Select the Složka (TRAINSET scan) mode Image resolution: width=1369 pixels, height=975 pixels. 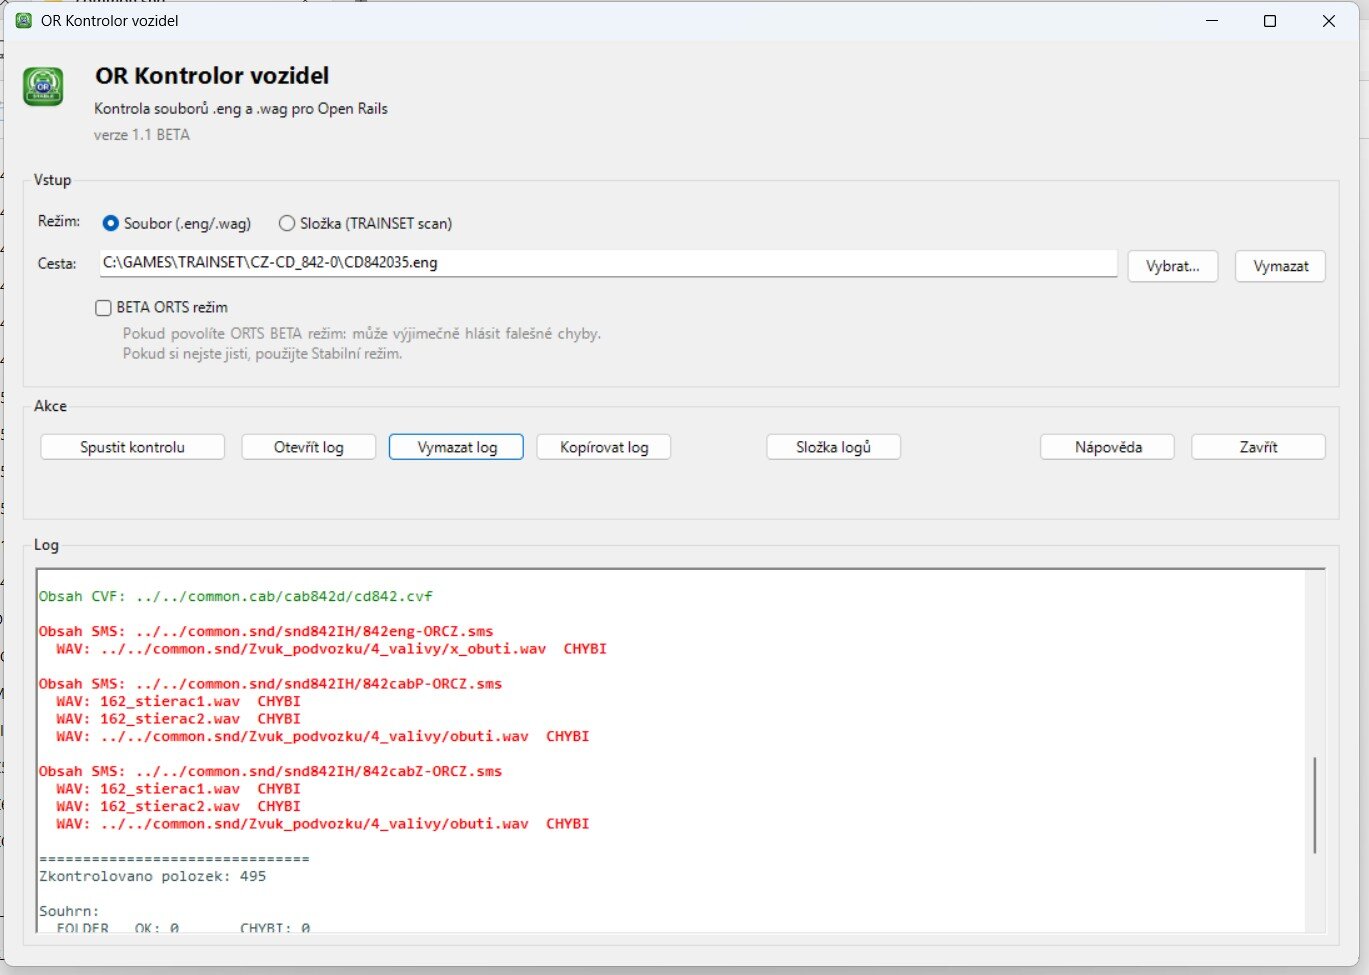(287, 224)
